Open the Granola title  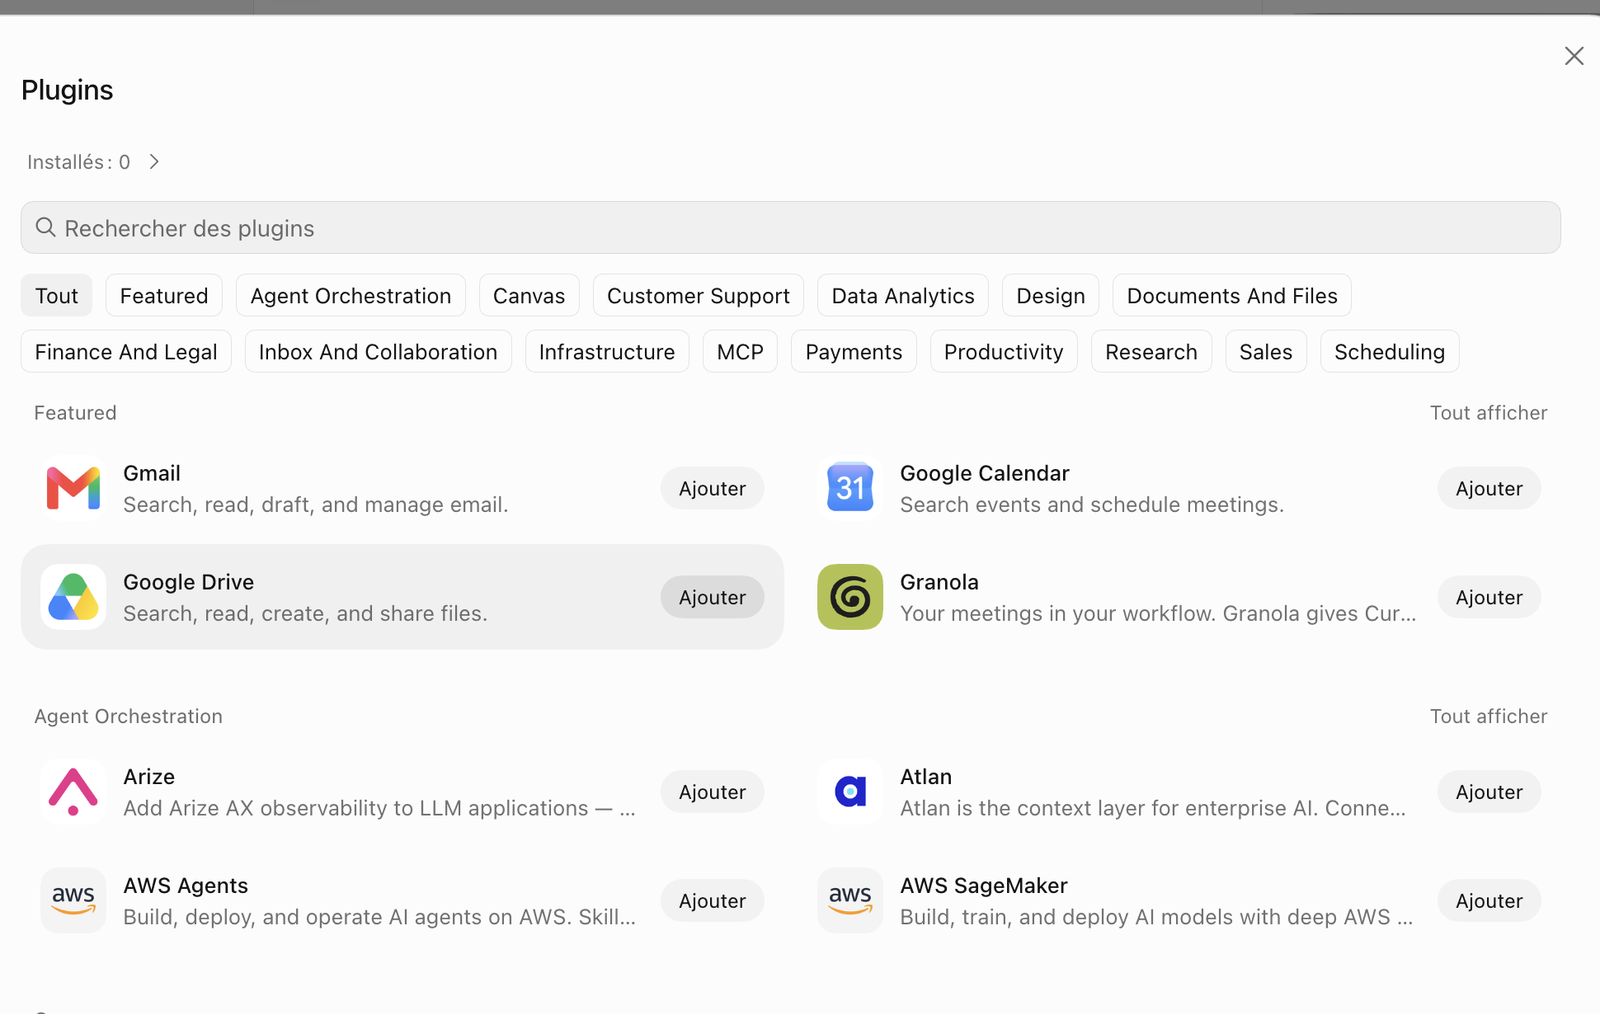tap(939, 582)
